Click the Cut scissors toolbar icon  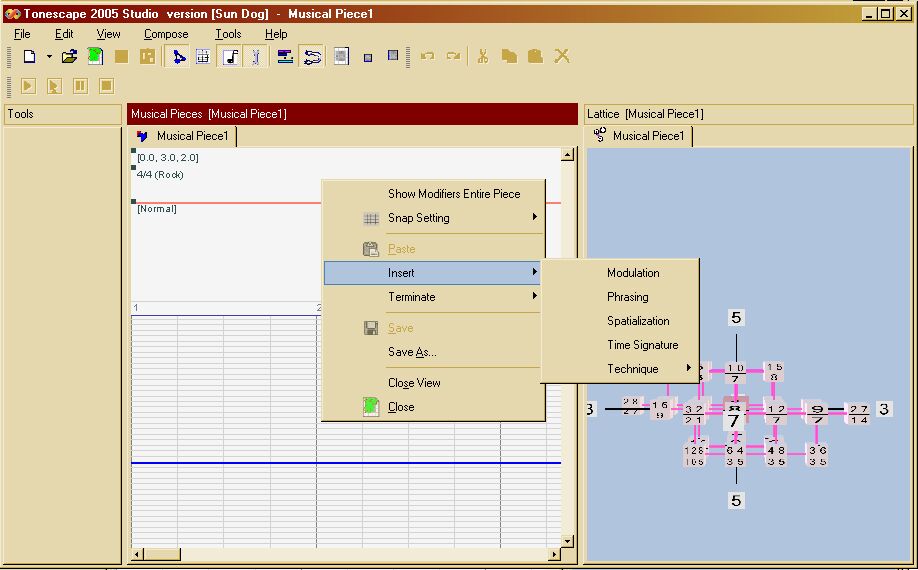(482, 57)
